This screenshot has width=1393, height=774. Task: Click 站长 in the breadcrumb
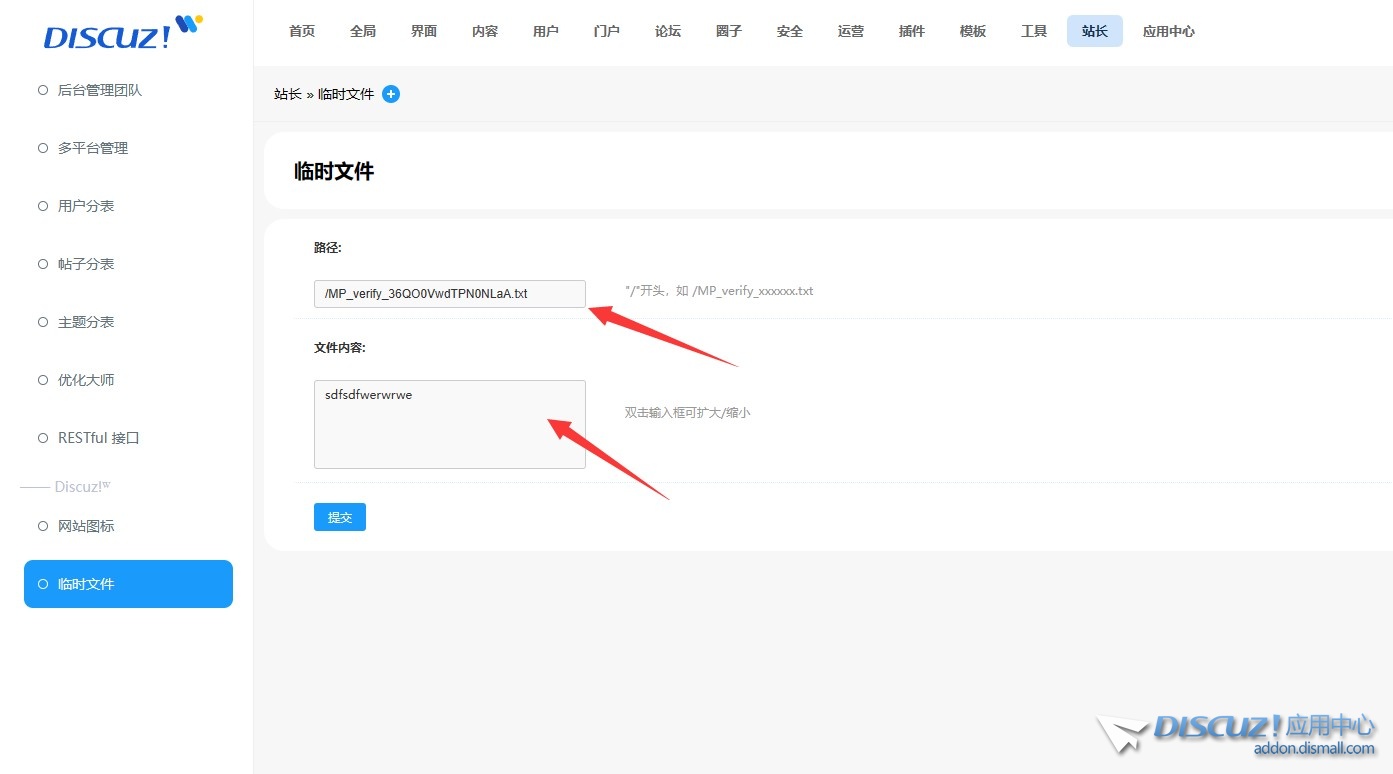tap(288, 94)
